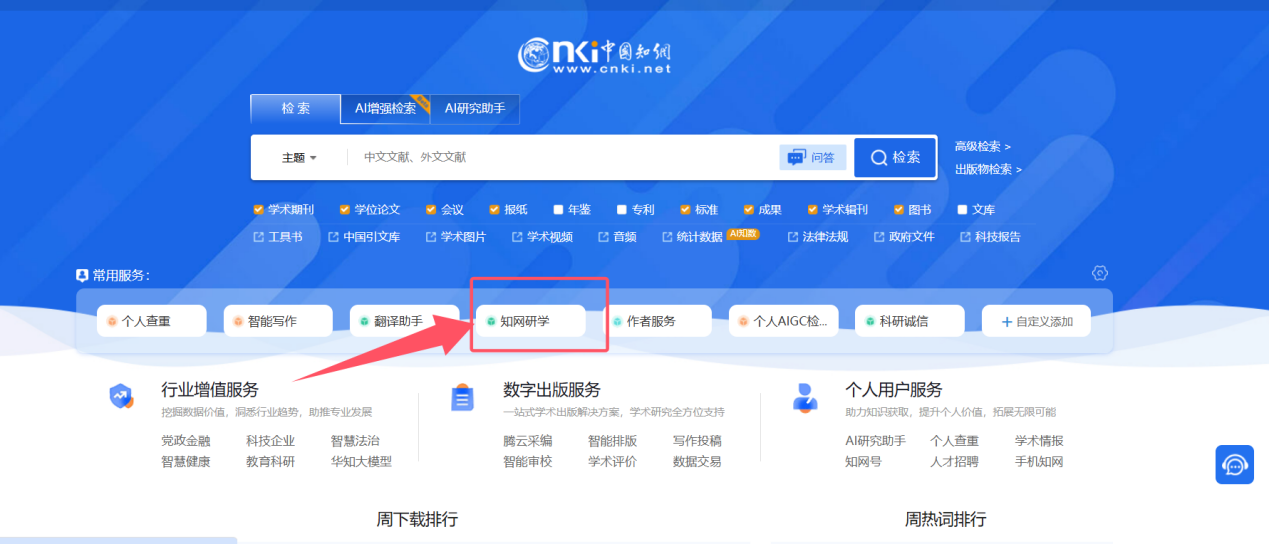
Task: Open the 知网研学 service
Action: (531, 321)
